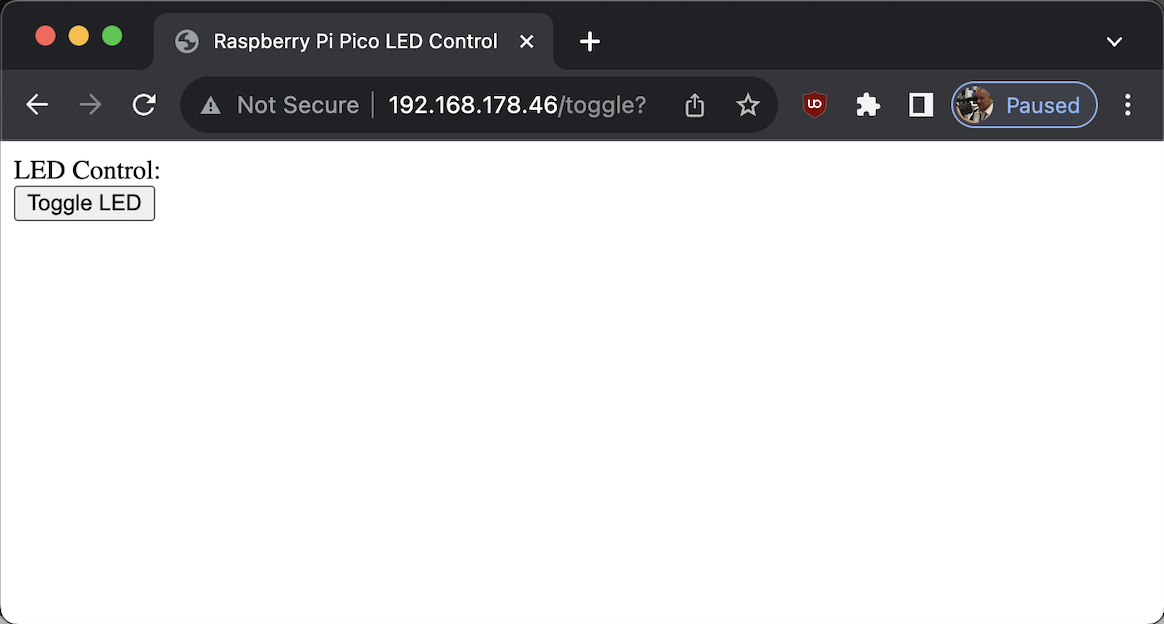Click the Not Secure label in address bar
The height and width of the screenshot is (624, 1164).
pos(298,105)
